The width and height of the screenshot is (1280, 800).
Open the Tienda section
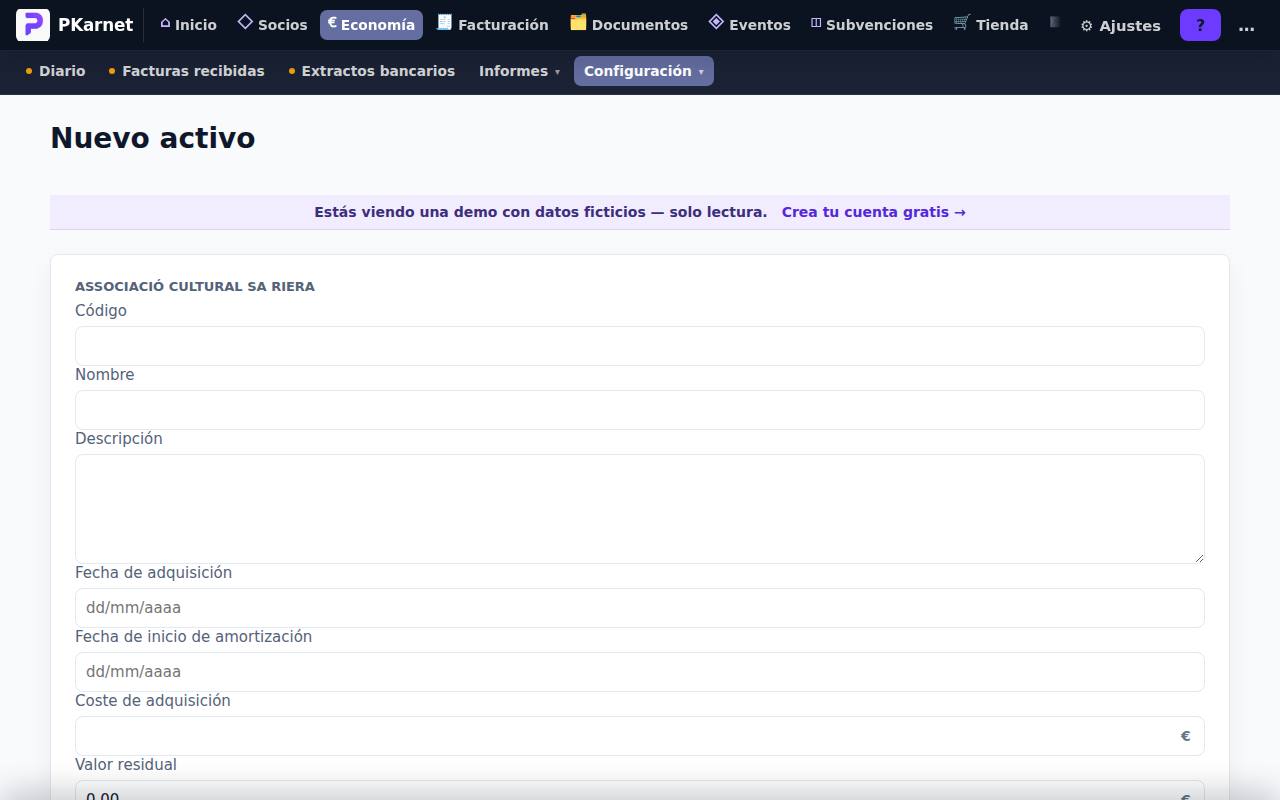tap(991, 25)
